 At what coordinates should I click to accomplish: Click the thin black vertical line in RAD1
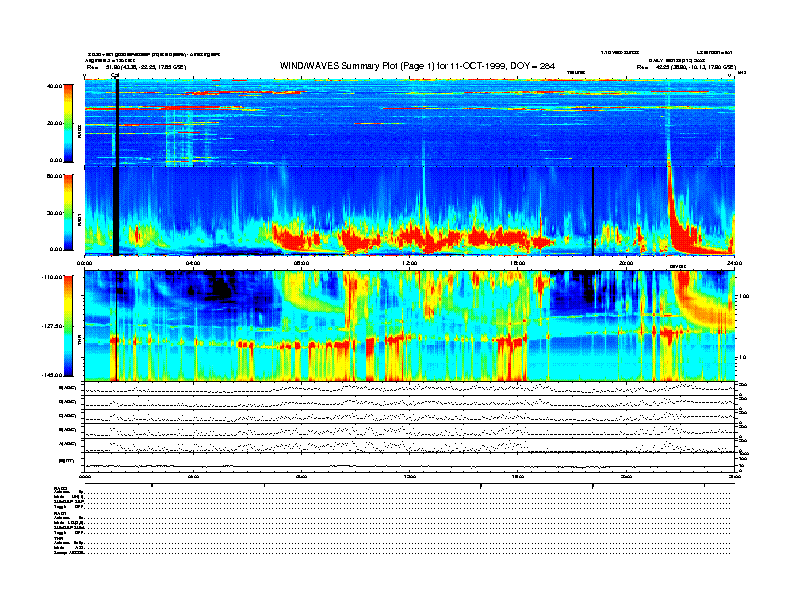point(592,211)
